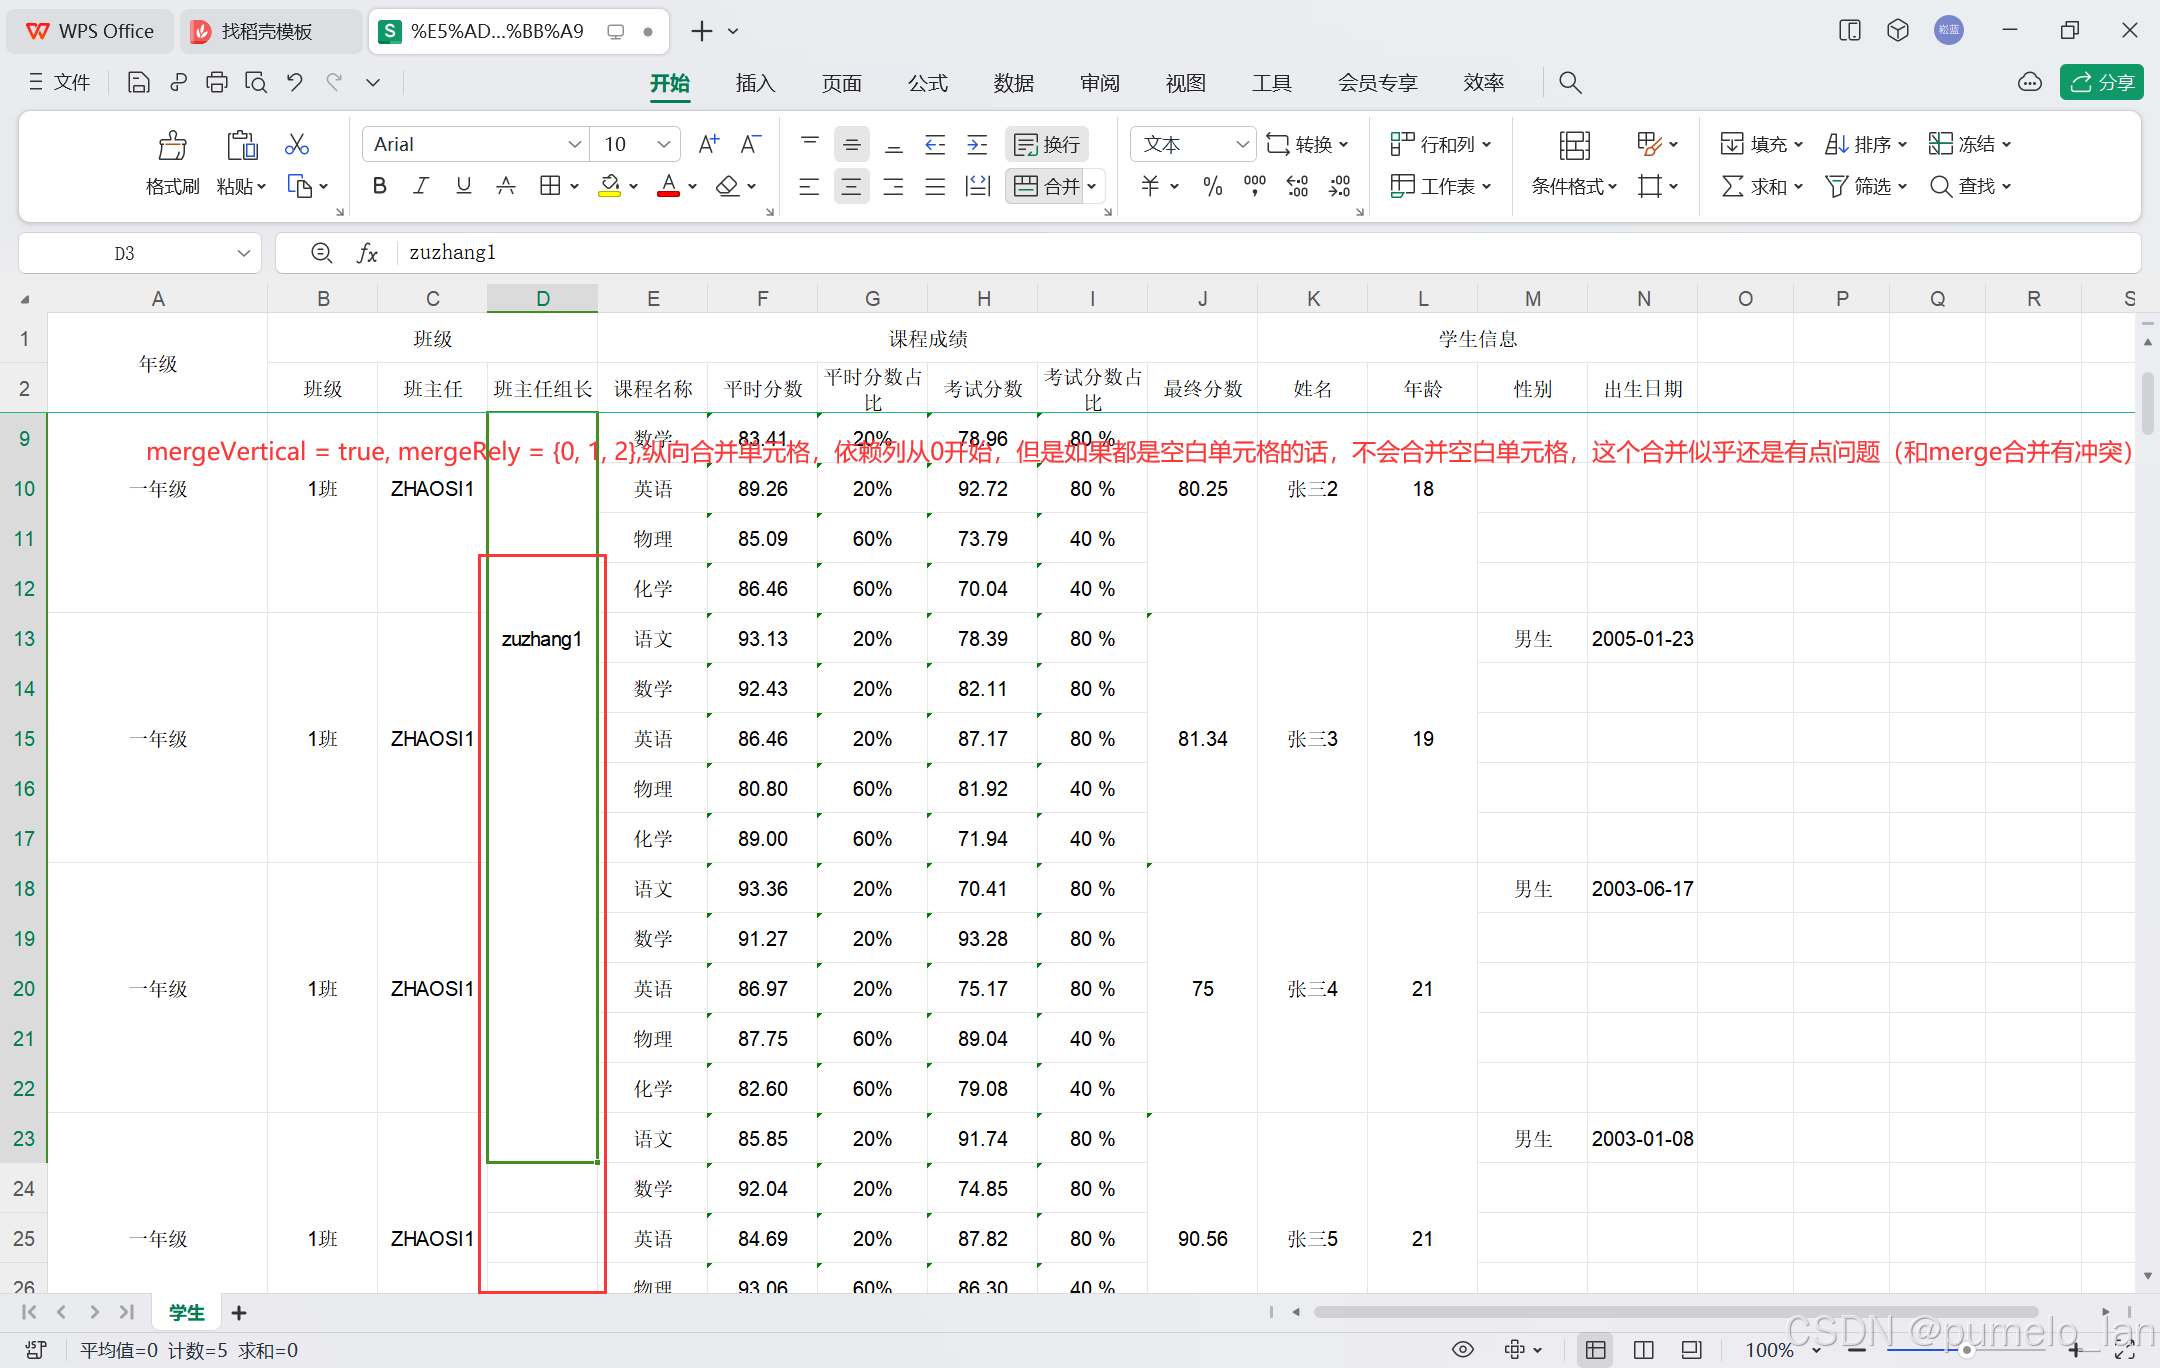This screenshot has height=1368, width=2160.
Task: Toggle bold formatting
Action: pos(379,186)
